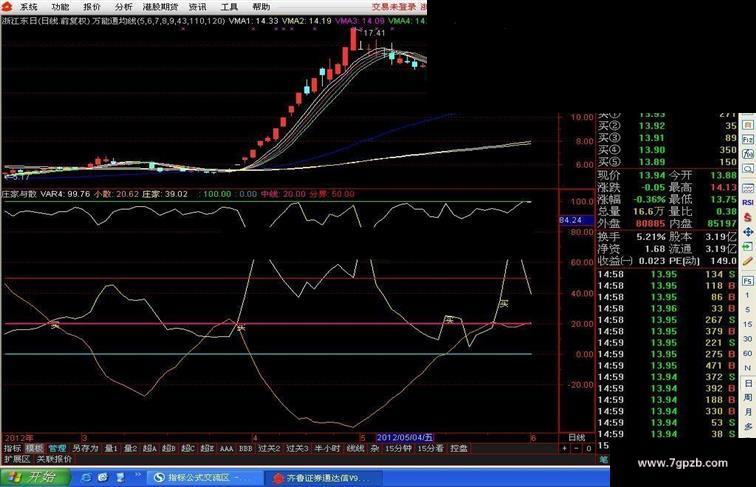Select the 指标 tab
Viewport: 756px width, 487px height.
[x=13, y=448]
